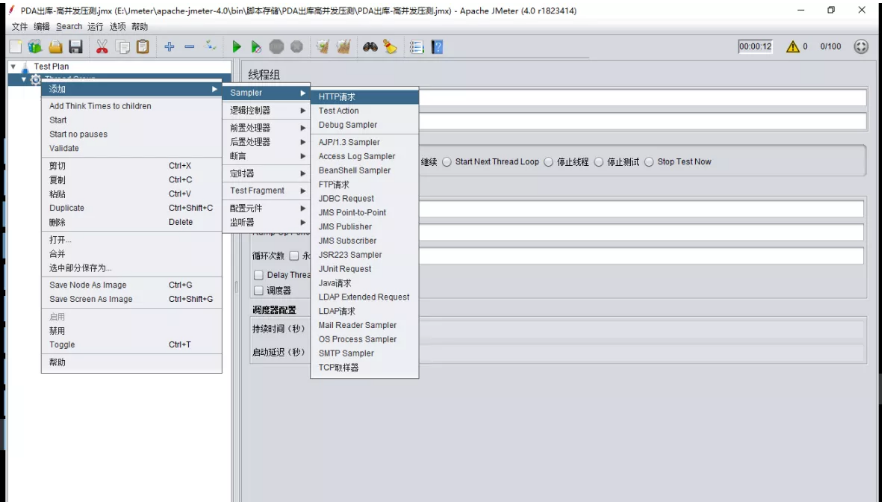Image resolution: width=882 pixels, height=502 pixels.
Task: Select Add Think Times to children
Action: point(132,106)
